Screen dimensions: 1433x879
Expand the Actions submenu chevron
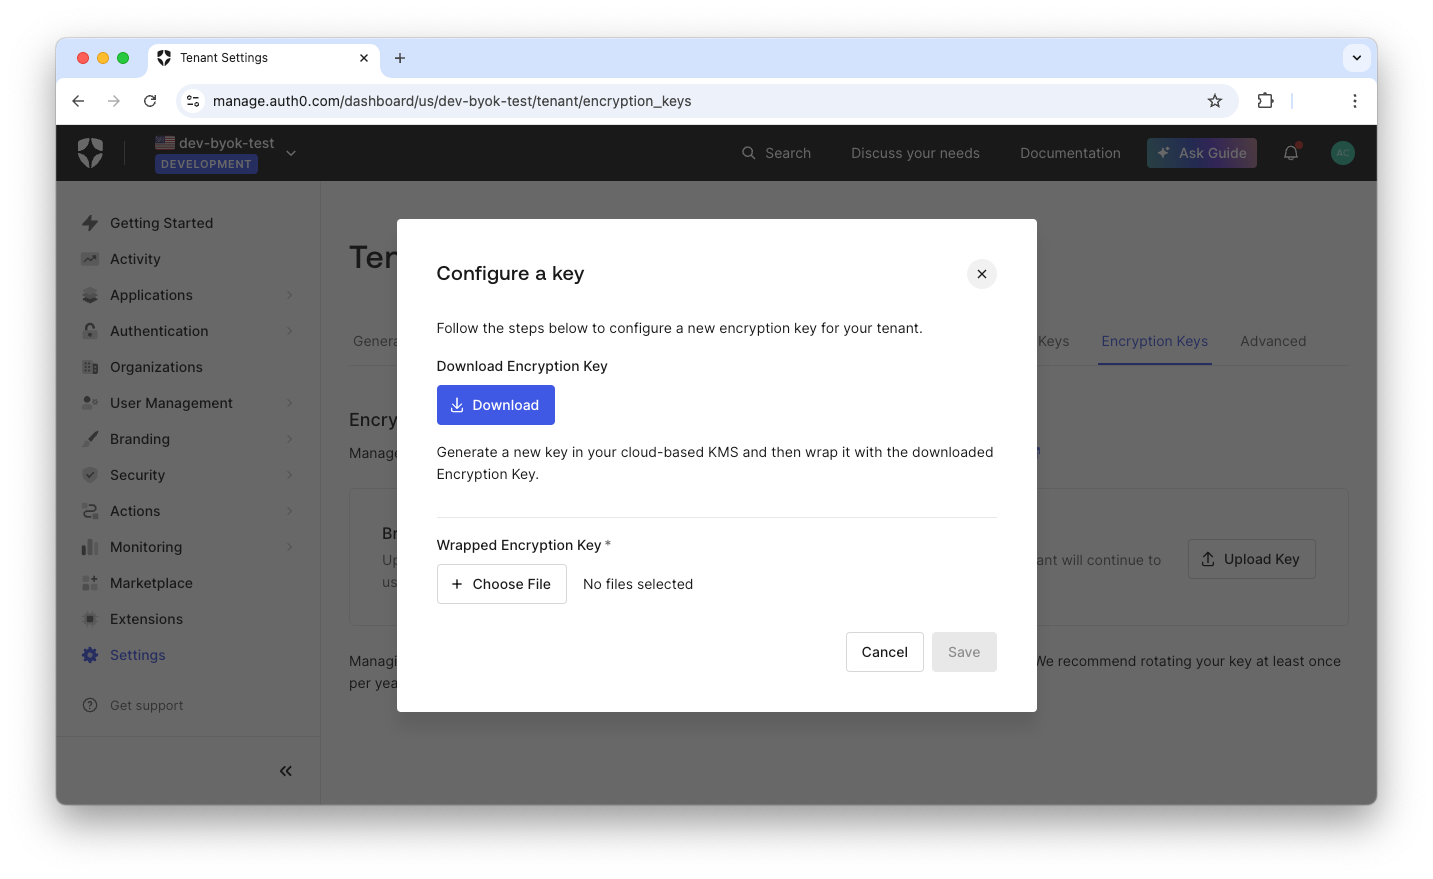coord(290,511)
